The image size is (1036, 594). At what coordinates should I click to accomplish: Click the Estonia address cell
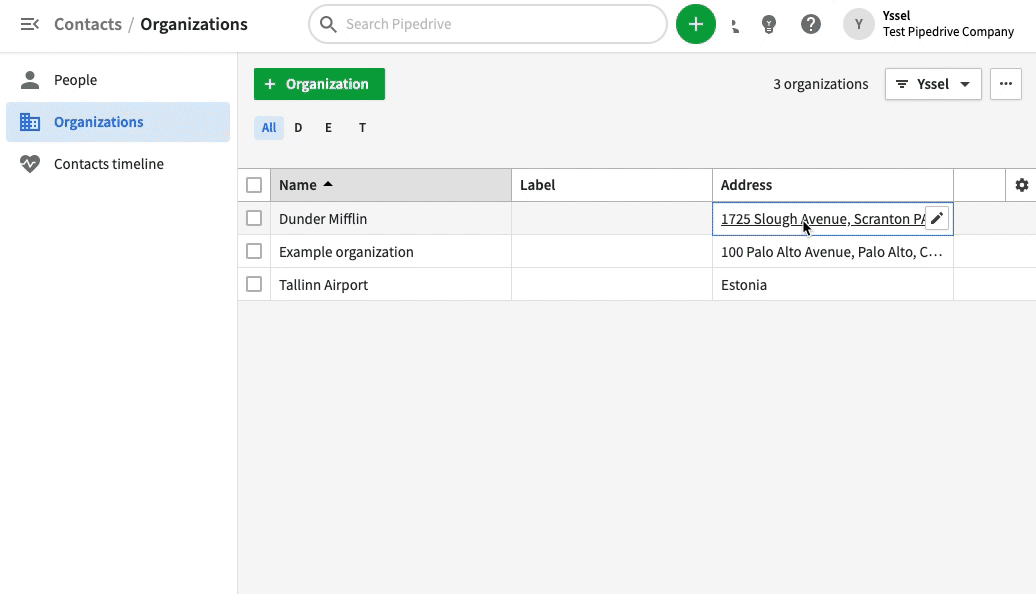coord(832,284)
